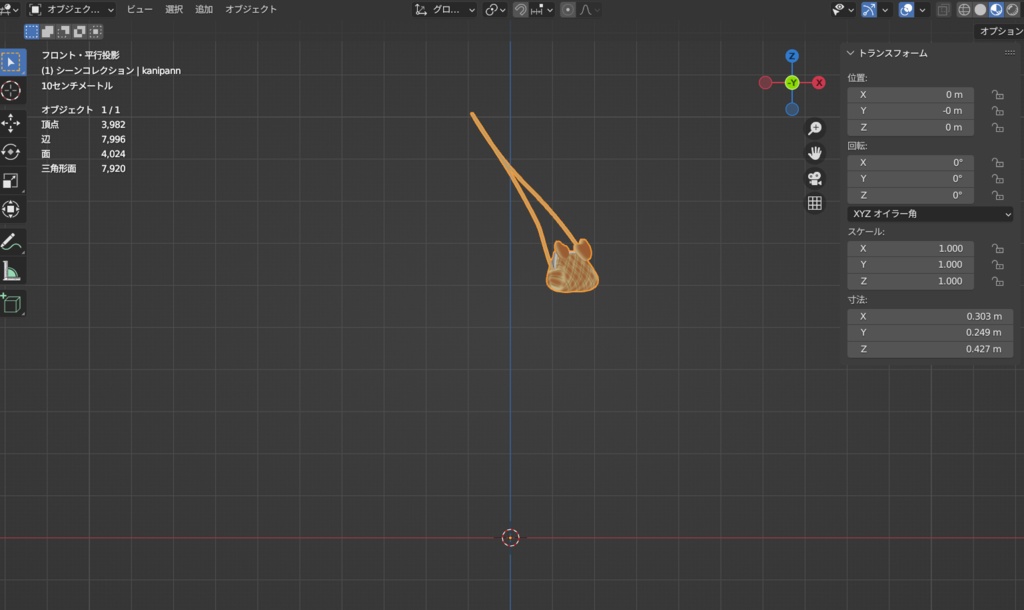Switch to rendered viewport shading
The height and width of the screenshot is (610, 1024).
point(1012,10)
